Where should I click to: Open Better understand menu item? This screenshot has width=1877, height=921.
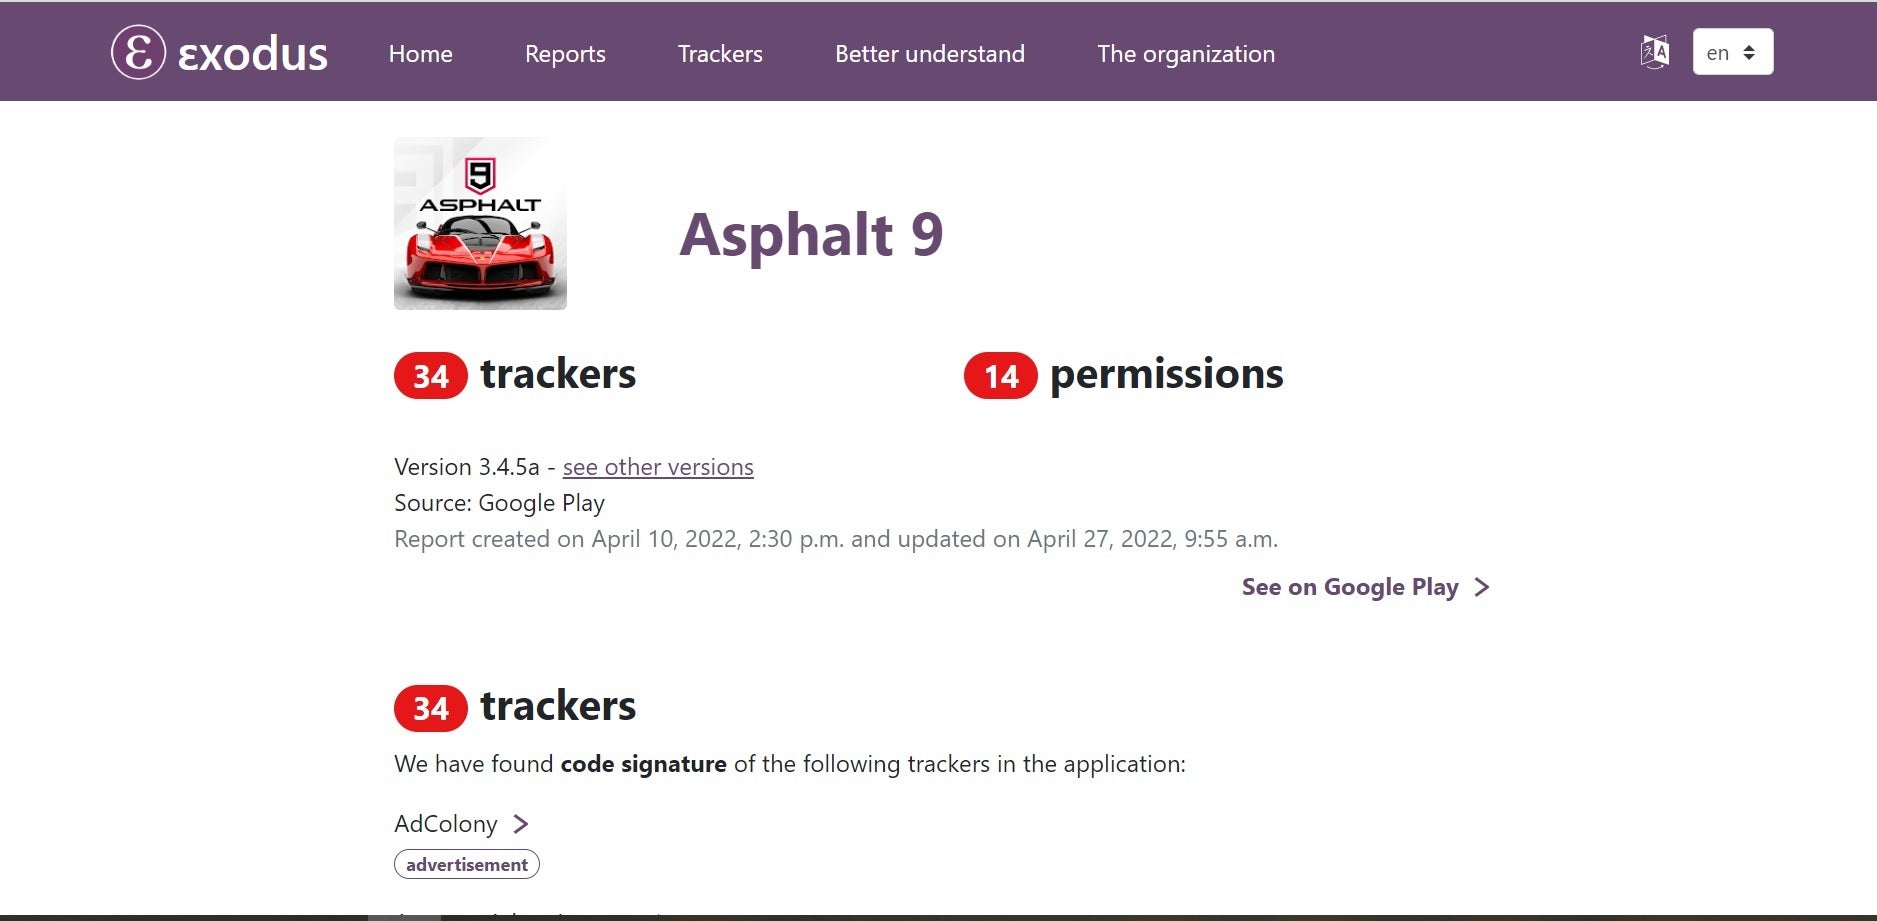(929, 54)
